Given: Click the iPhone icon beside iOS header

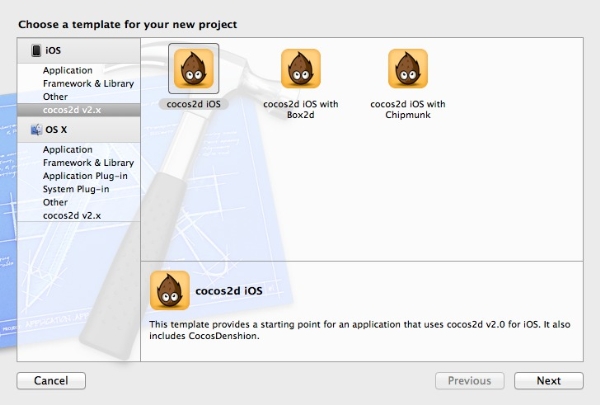Looking at the screenshot, I should (x=36, y=50).
